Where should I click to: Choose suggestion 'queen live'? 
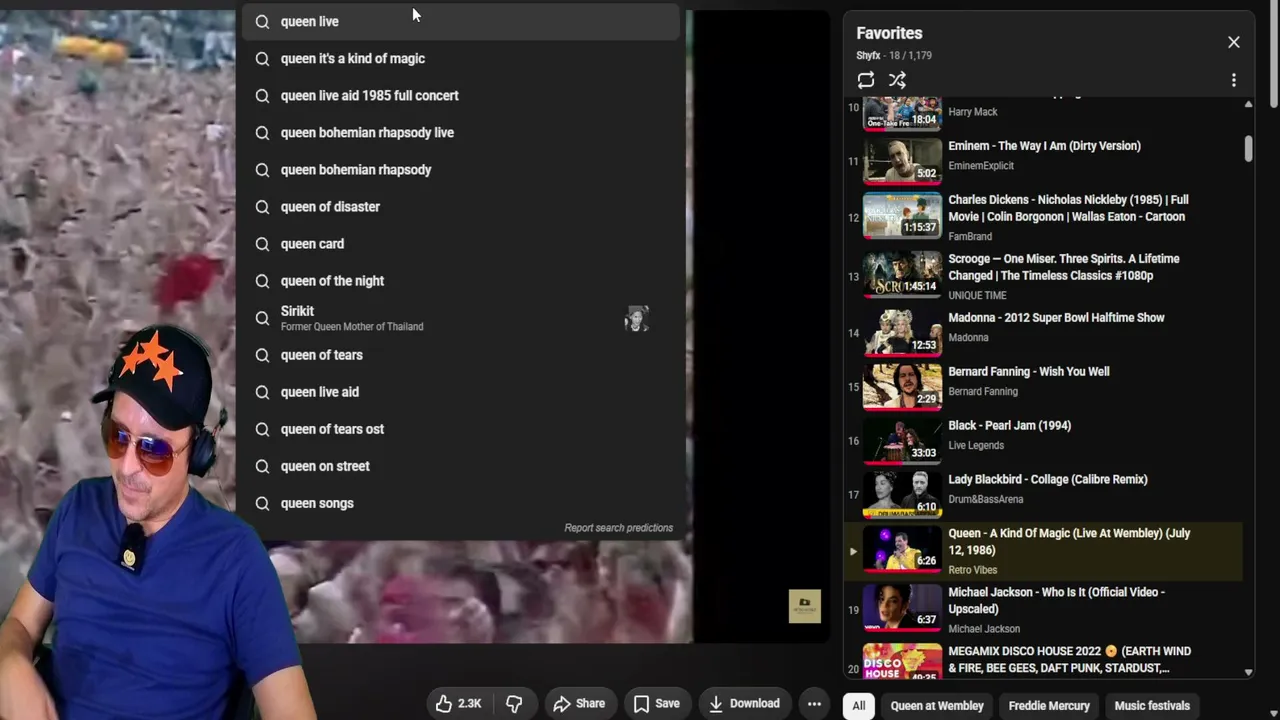coord(461,21)
